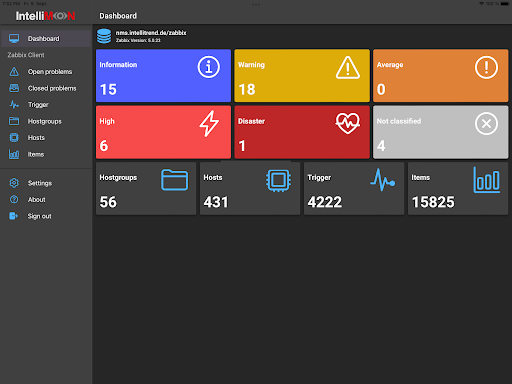The image size is (512, 384).
Task: Click the heartbeat icon on Disaster card
Action: coord(348,123)
